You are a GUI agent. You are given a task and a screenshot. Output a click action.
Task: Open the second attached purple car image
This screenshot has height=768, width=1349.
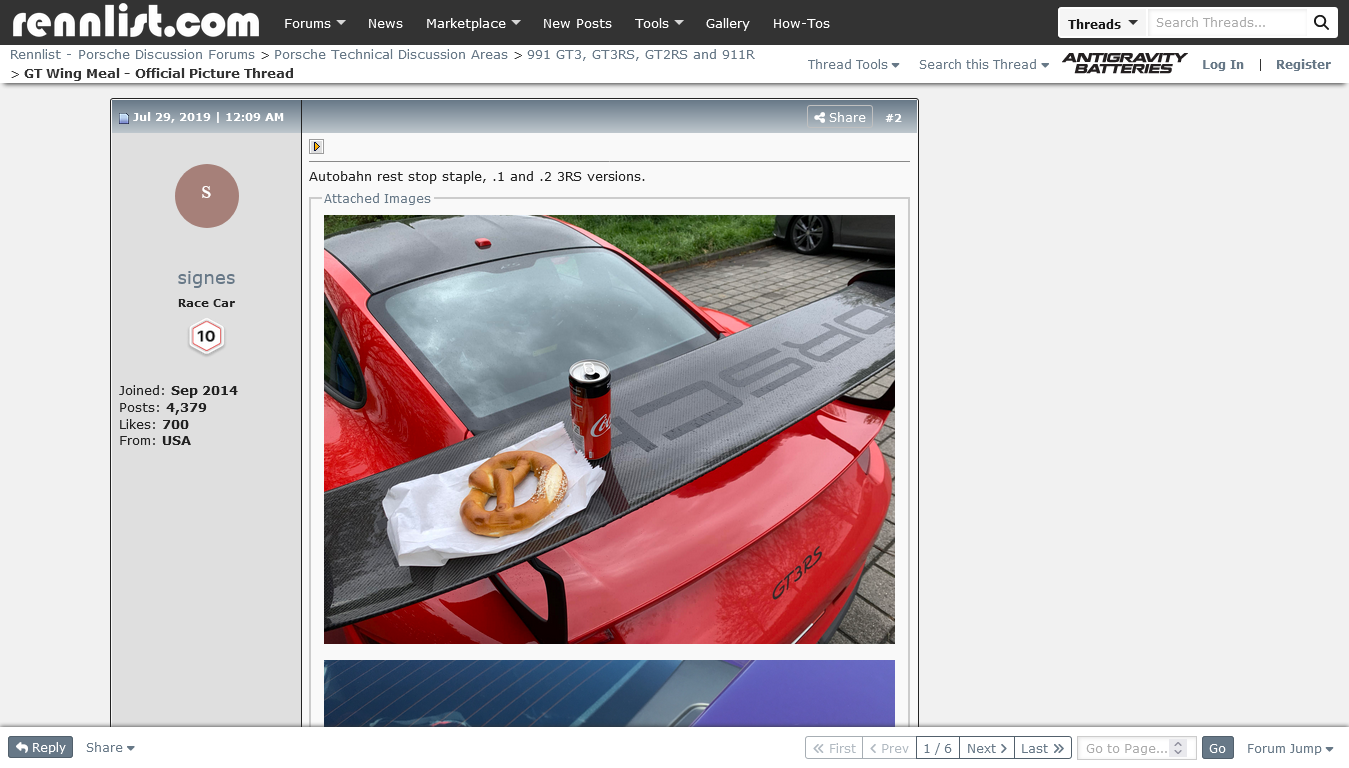point(609,693)
